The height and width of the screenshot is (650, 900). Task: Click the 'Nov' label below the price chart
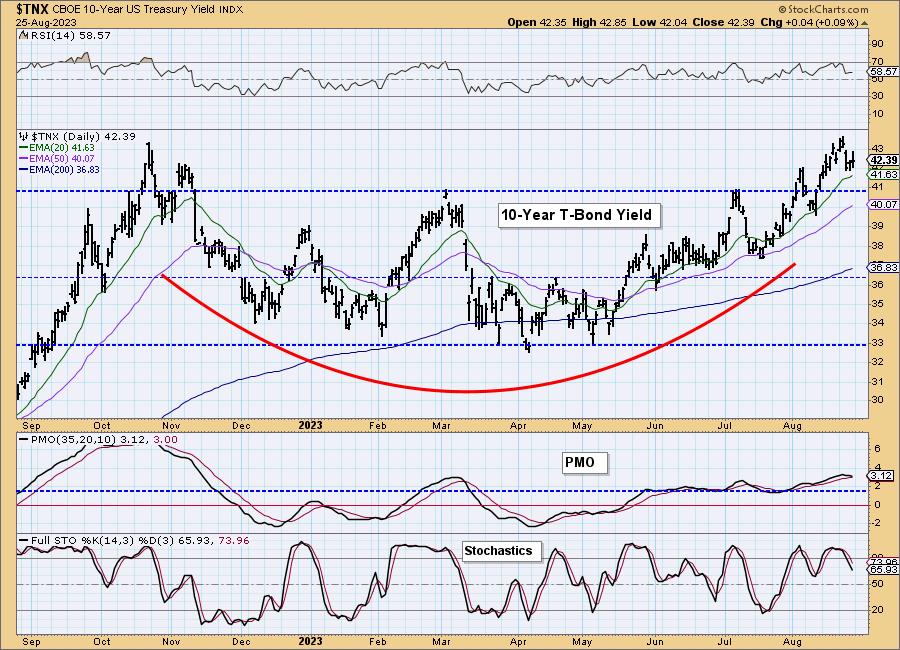(x=172, y=426)
